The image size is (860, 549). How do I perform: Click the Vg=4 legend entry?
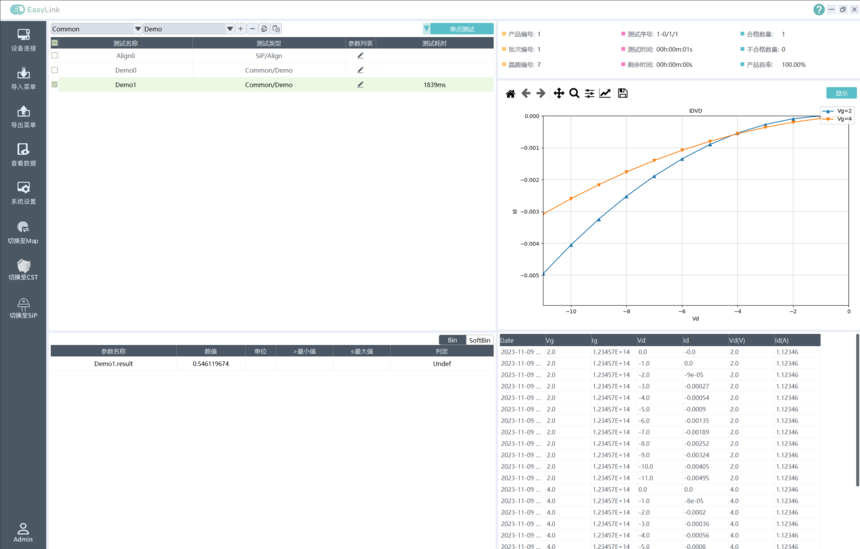[837, 118]
